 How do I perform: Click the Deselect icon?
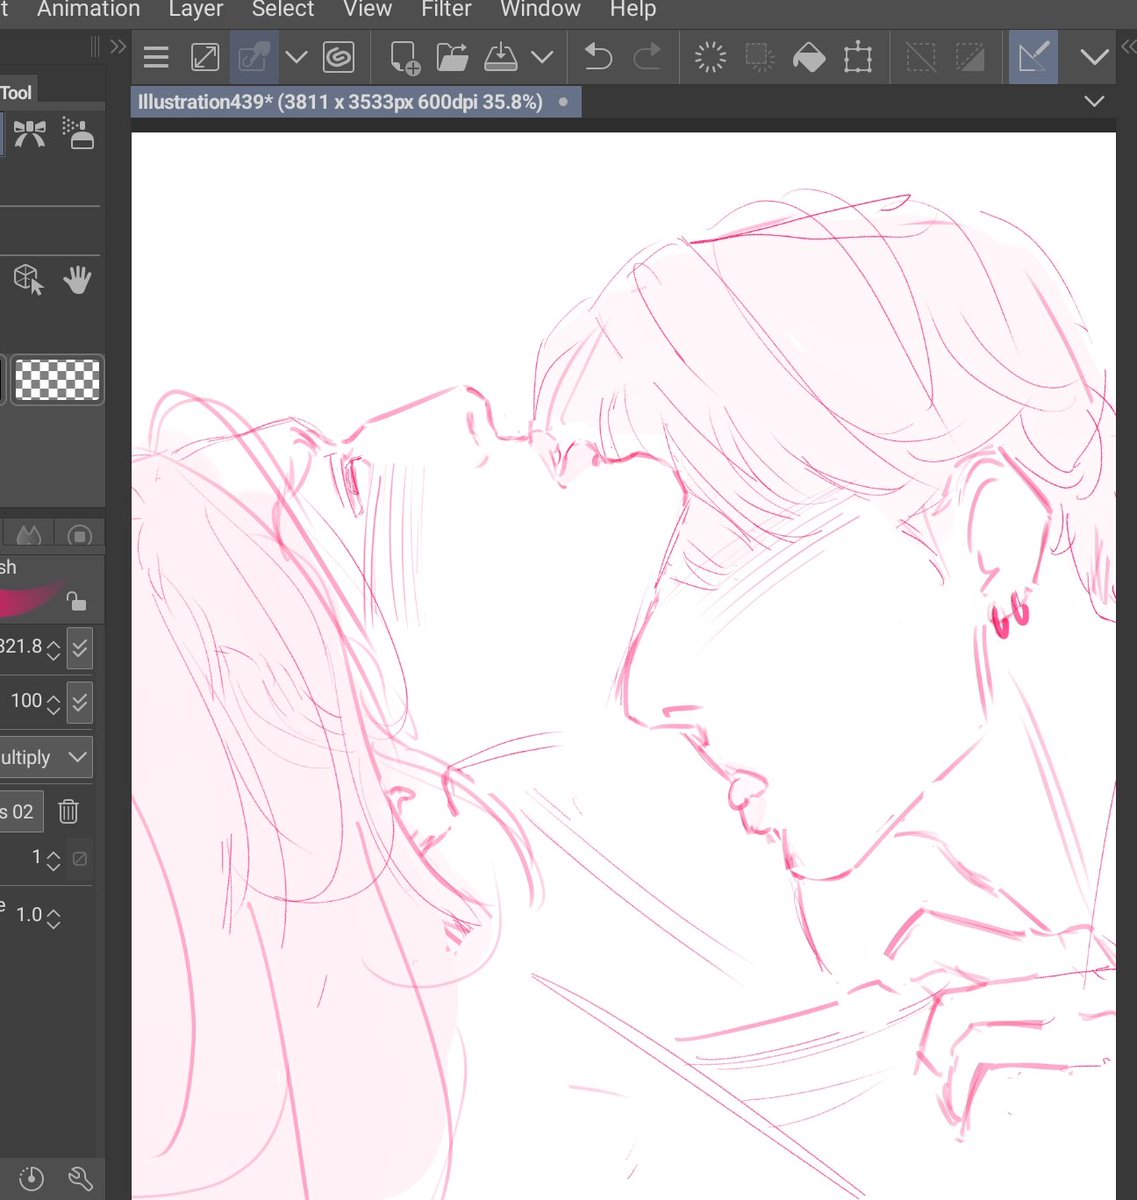[921, 57]
